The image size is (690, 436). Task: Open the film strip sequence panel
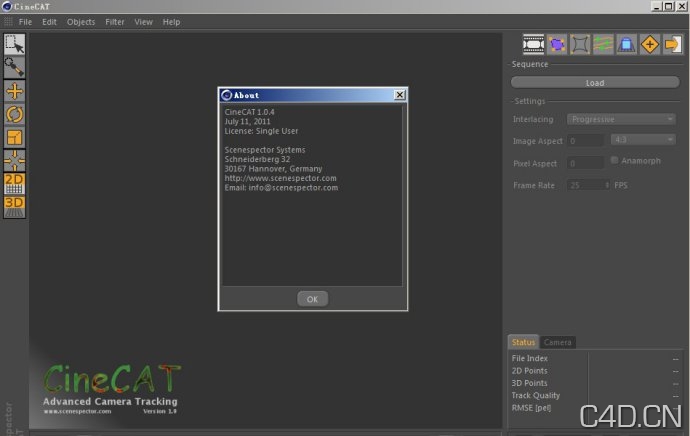click(x=533, y=44)
